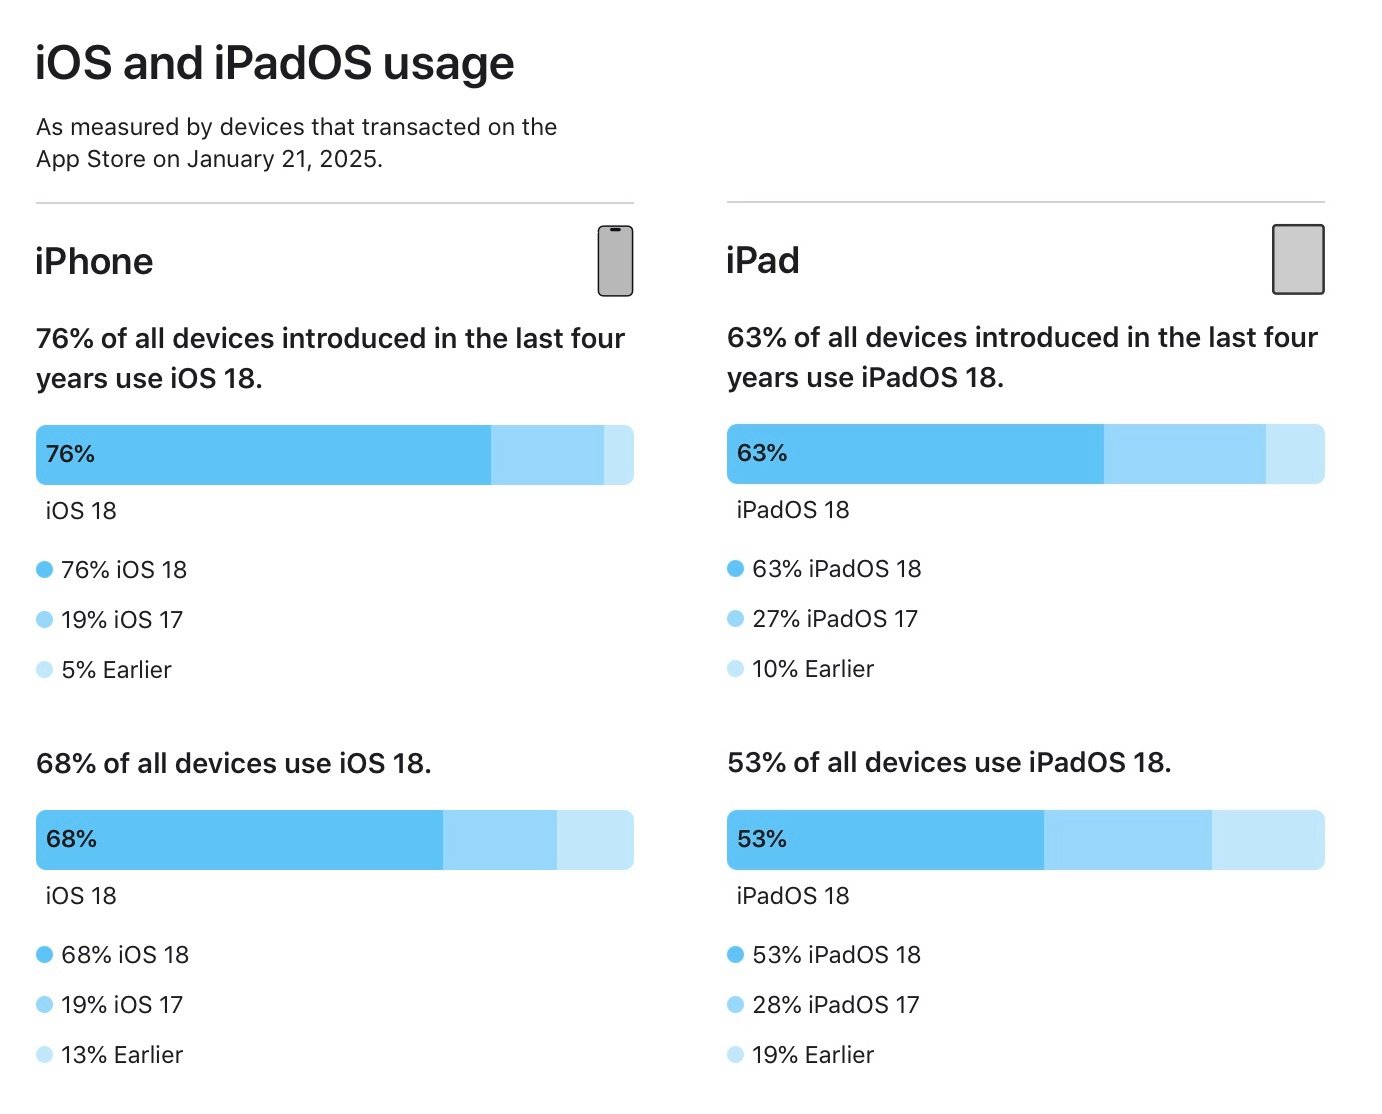Click the 76% iOS 18 bar segment

tap(263, 455)
